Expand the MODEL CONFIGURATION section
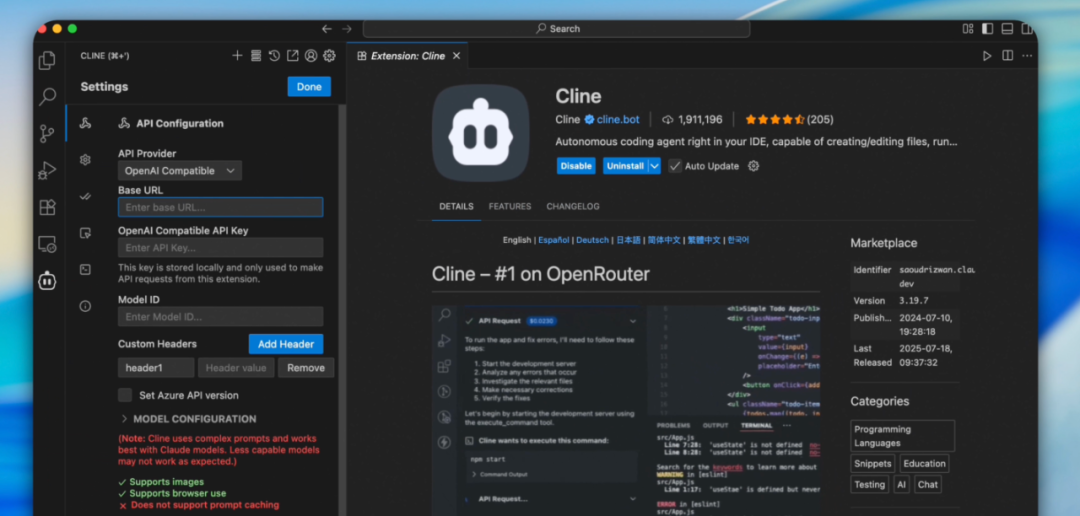Screen dimensions: 1080x516 (188, 419)
